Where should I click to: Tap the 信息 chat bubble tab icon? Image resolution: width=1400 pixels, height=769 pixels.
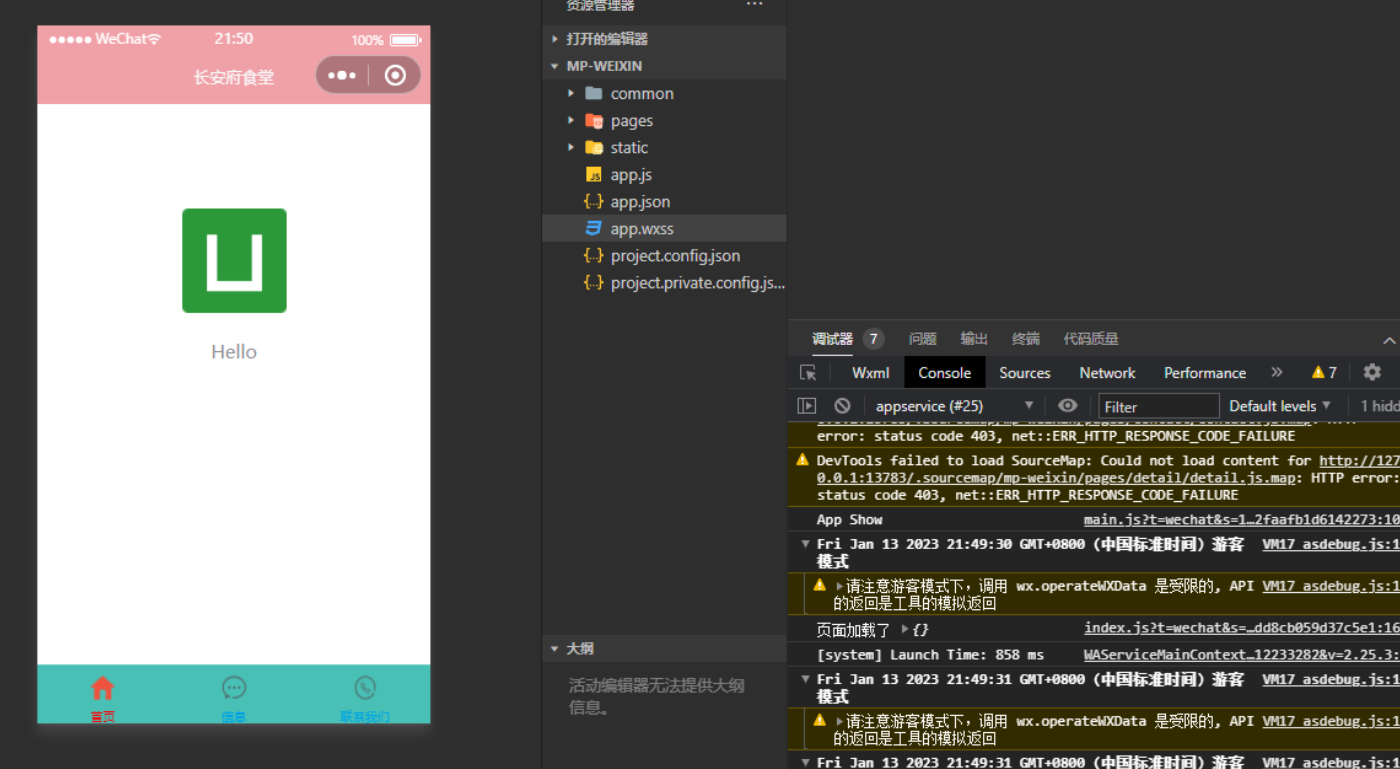tap(234, 688)
